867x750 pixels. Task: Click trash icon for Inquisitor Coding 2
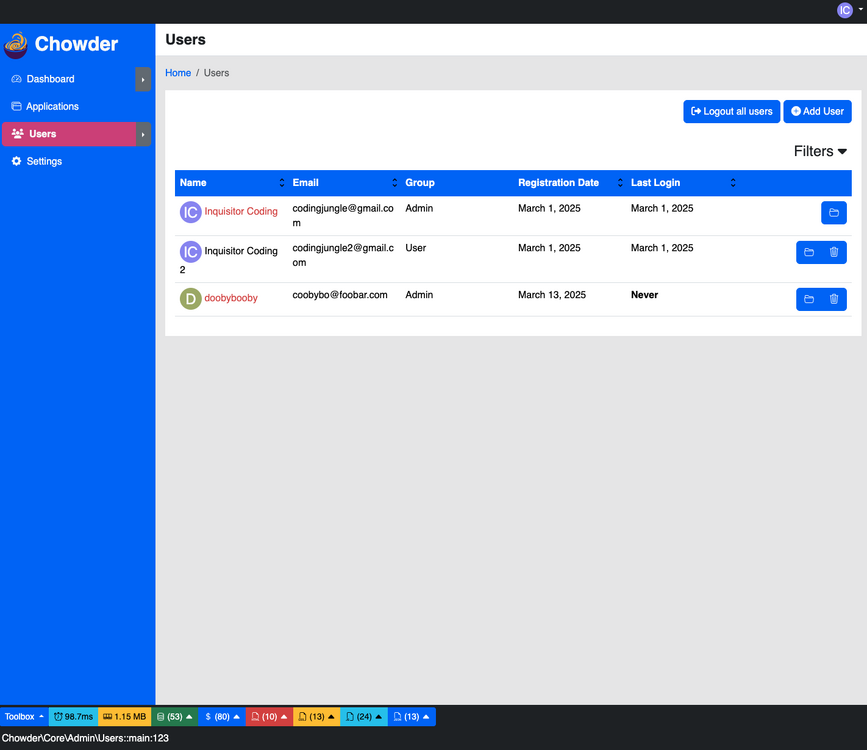[834, 252]
